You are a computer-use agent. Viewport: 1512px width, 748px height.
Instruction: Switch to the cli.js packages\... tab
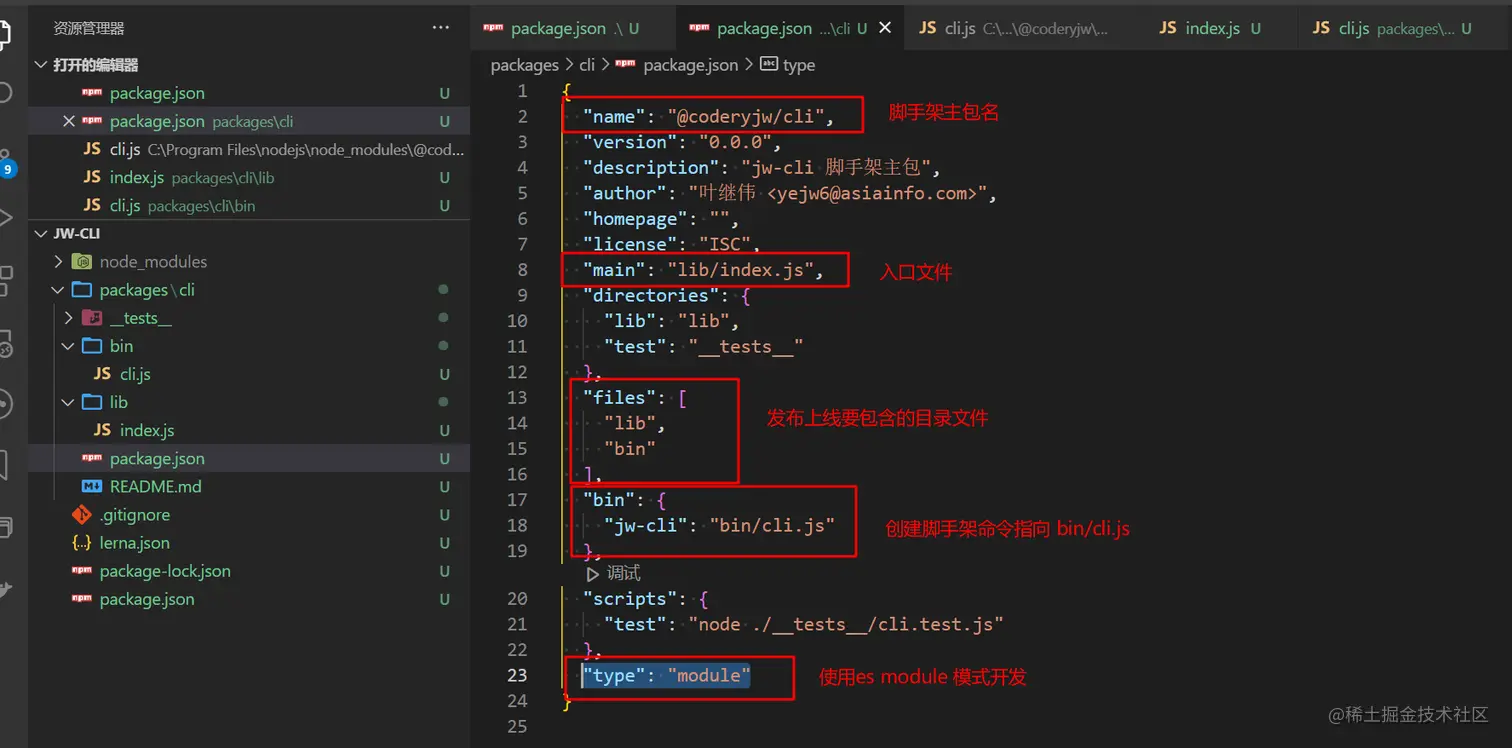coord(1404,28)
